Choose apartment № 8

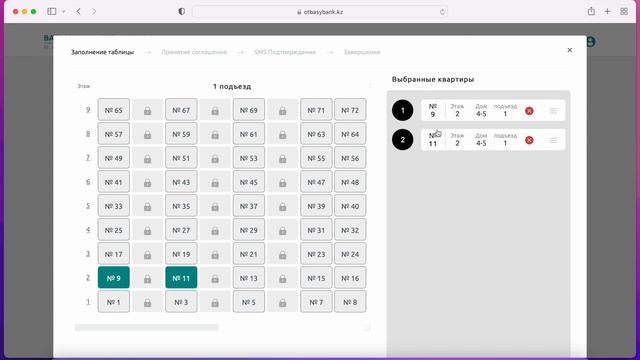coord(350,302)
